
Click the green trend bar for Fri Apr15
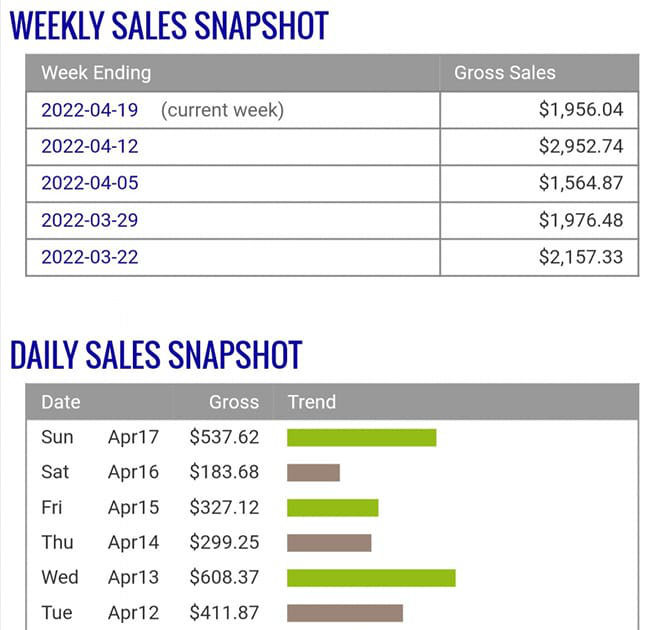(333, 508)
